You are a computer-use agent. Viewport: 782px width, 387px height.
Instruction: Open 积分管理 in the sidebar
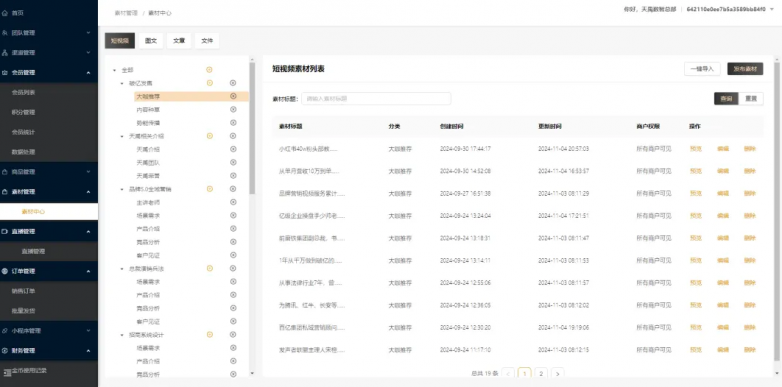[23, 112]
